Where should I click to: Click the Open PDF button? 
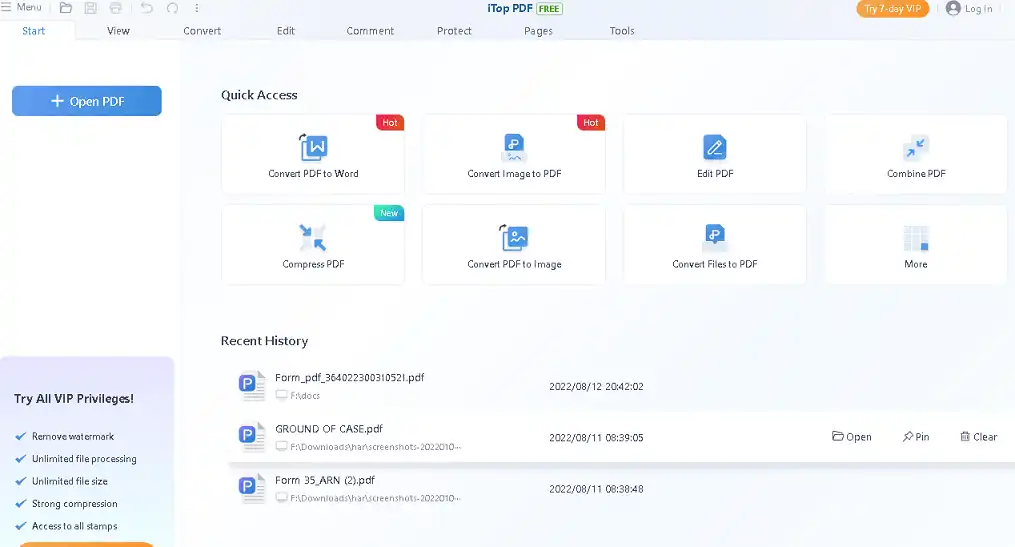coord(87,101)
